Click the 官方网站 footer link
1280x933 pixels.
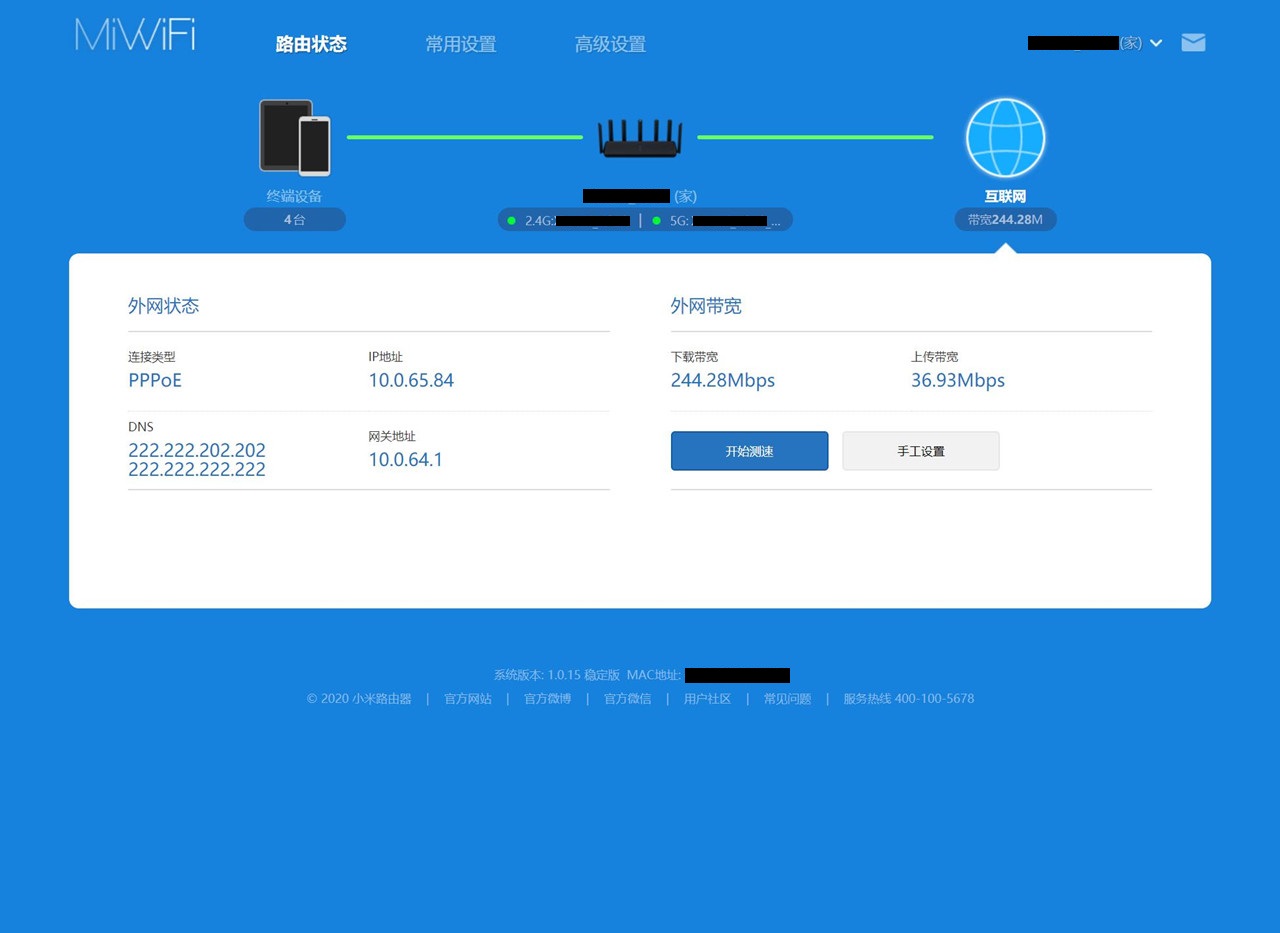467,698
